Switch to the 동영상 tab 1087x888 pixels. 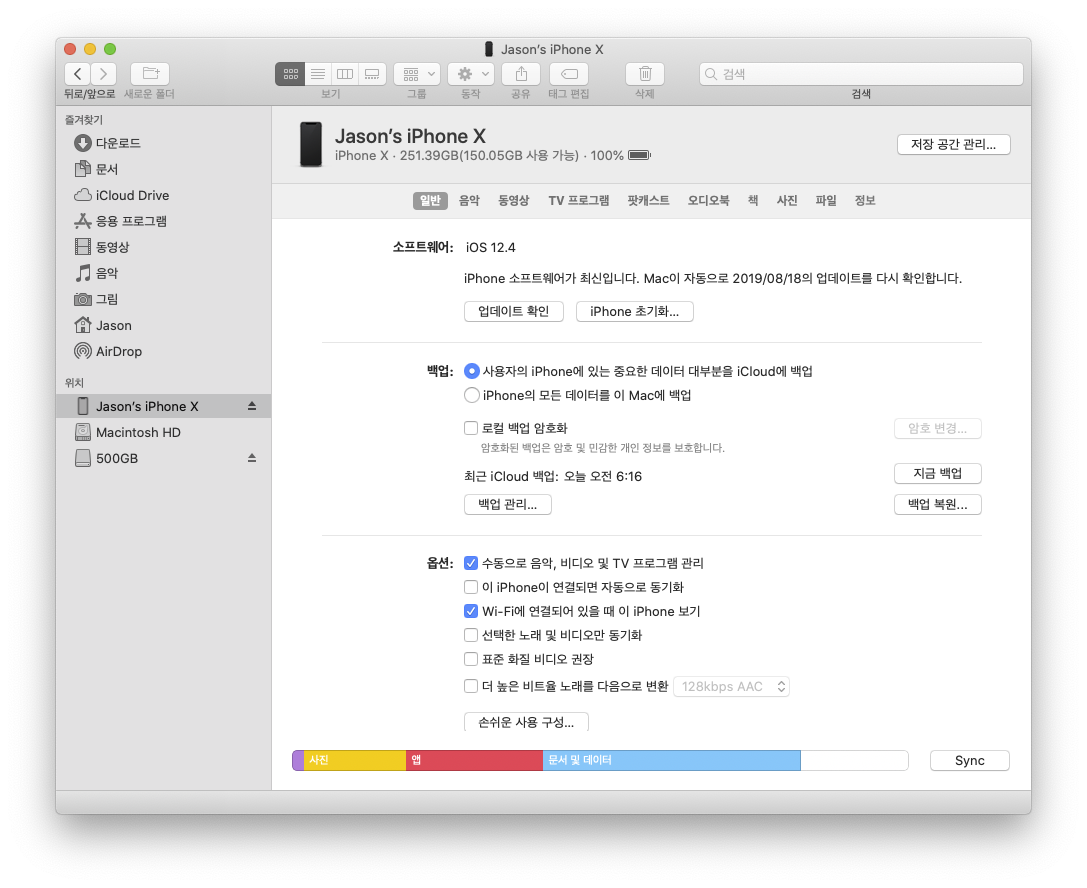(x=514, y=200)
